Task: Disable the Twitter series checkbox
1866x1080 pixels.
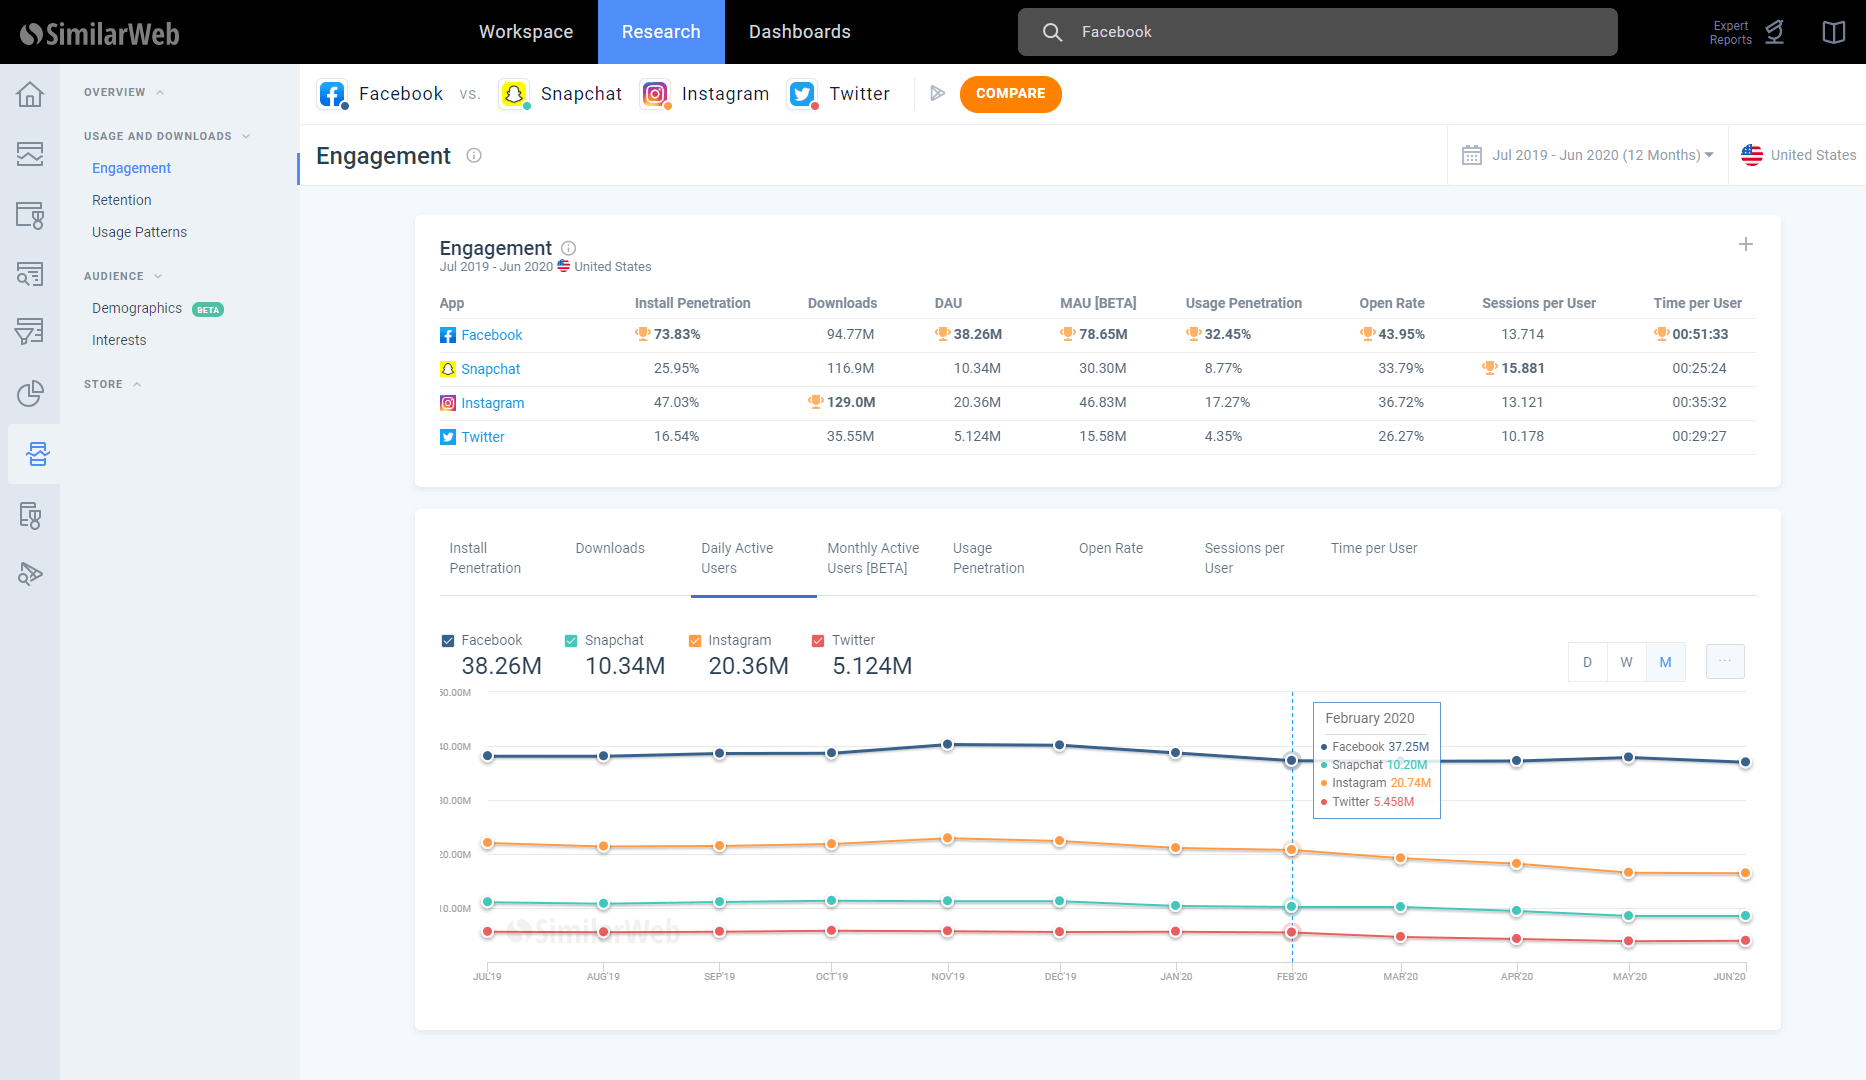Action: (818, 641)
